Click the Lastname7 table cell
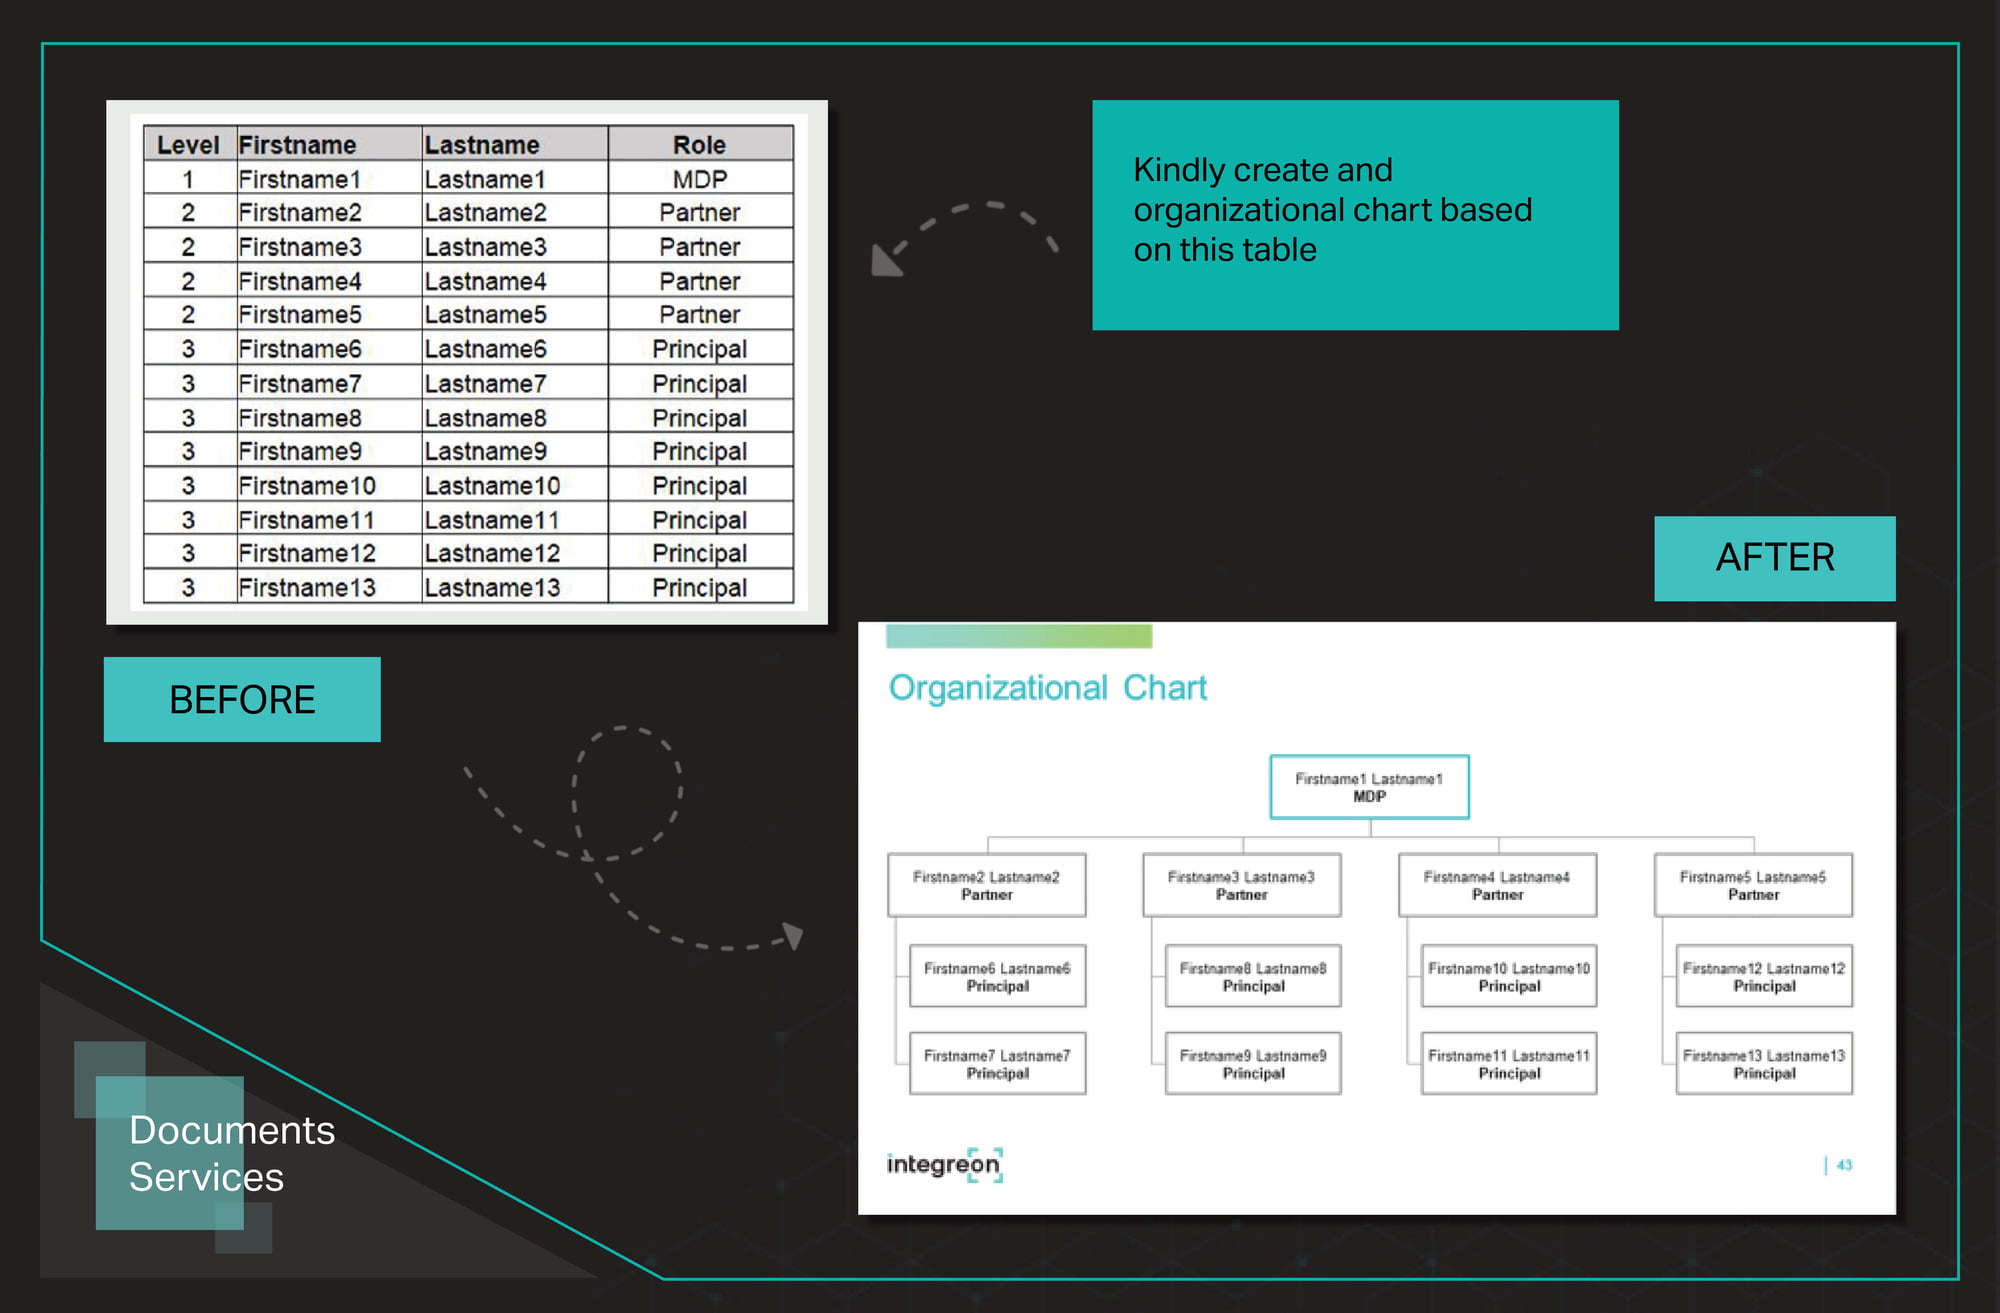This screenshot has height=1313, width=2000. 515,383
